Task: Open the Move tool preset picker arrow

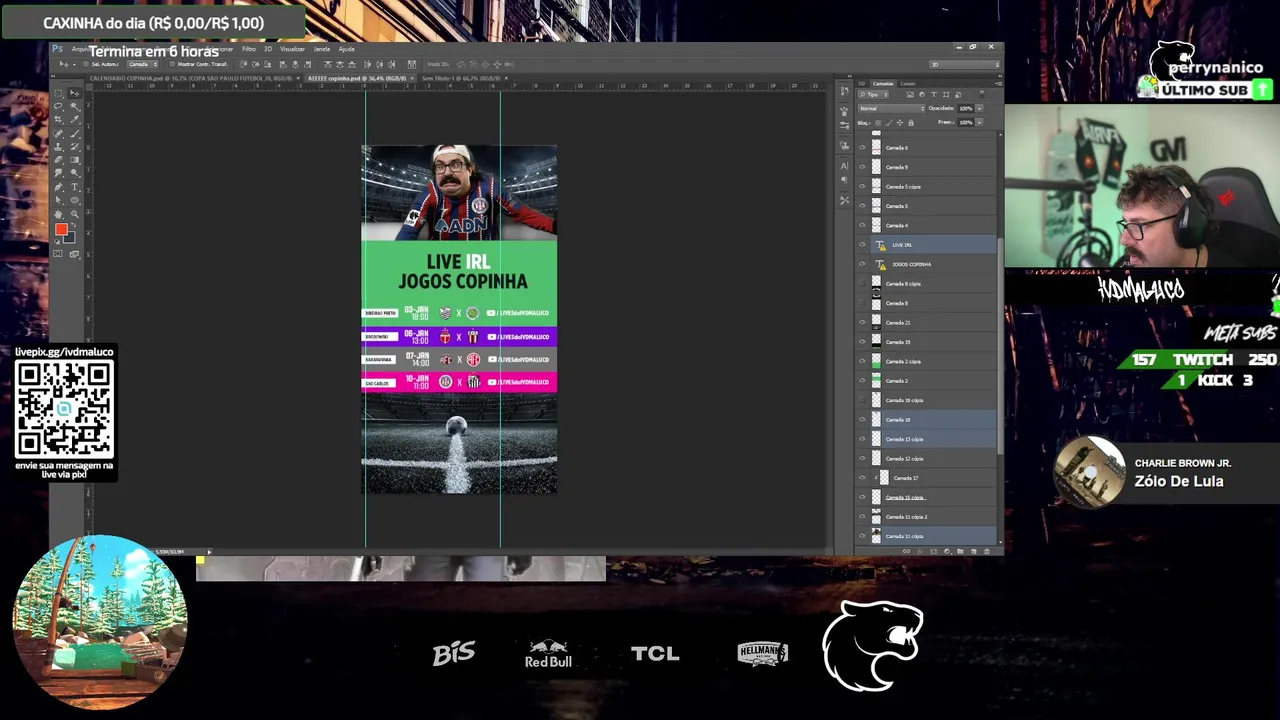Action: (x=74, y=64)
